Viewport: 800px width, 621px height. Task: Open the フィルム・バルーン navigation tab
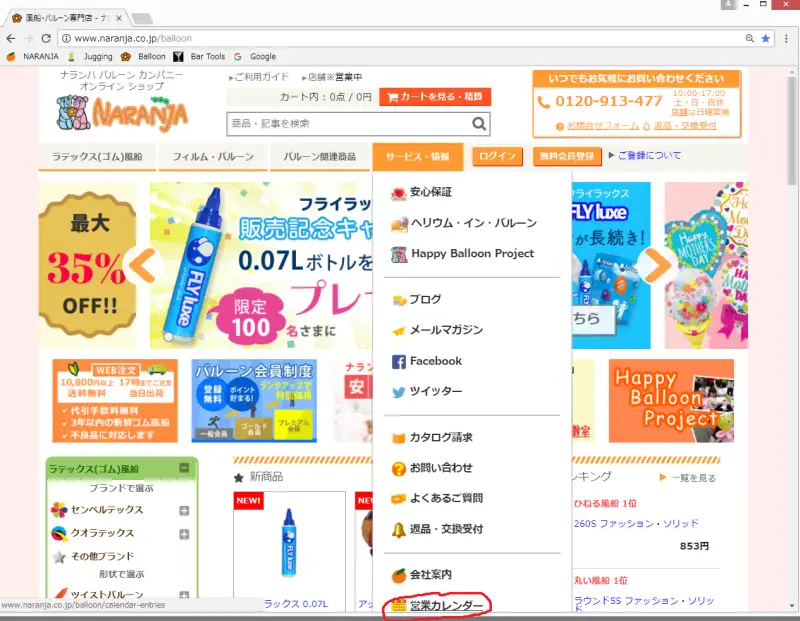(x=213, y=157)
